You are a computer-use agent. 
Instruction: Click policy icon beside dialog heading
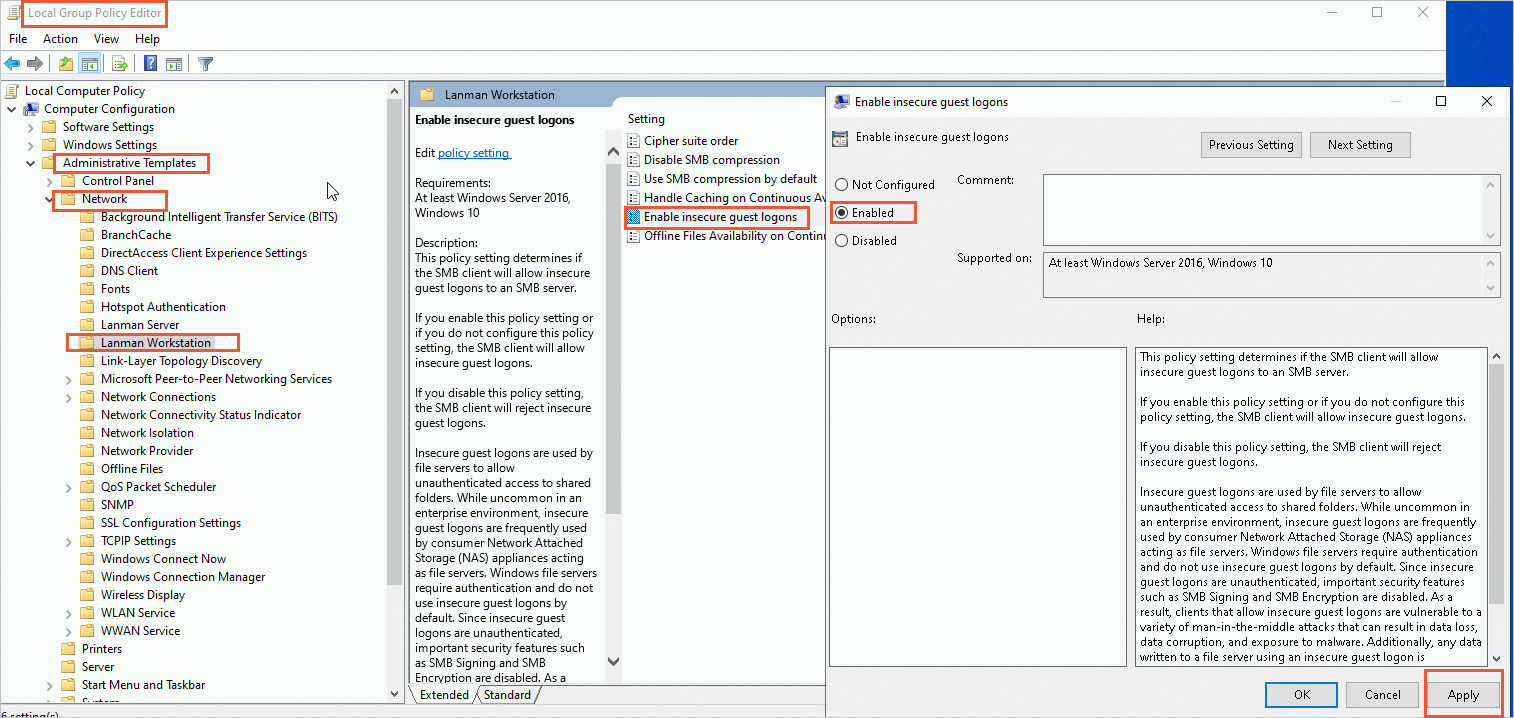(840, 138)
